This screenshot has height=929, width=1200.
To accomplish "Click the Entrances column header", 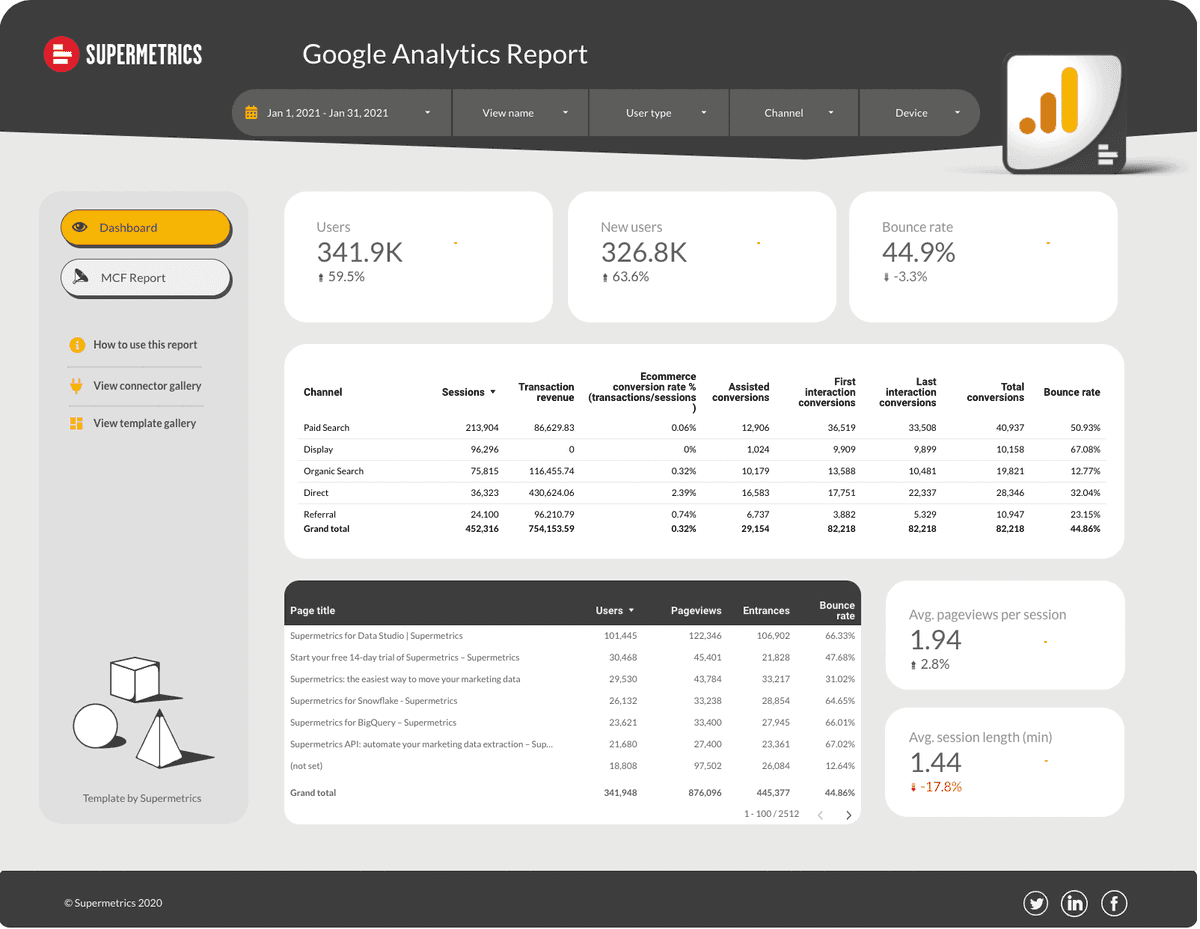I will [766, 611].
